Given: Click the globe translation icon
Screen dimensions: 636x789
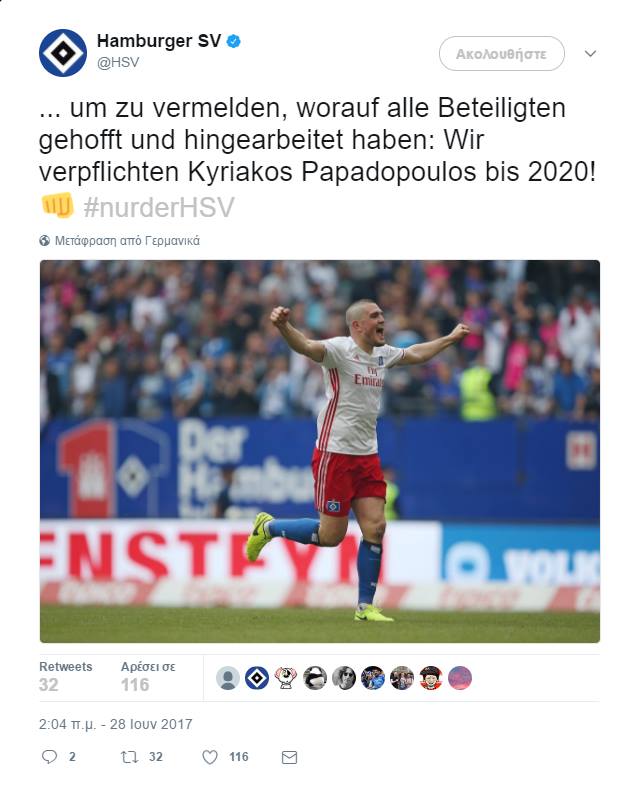Looking at the screenshot, I should pyautogui.click(x=44, y=241).
